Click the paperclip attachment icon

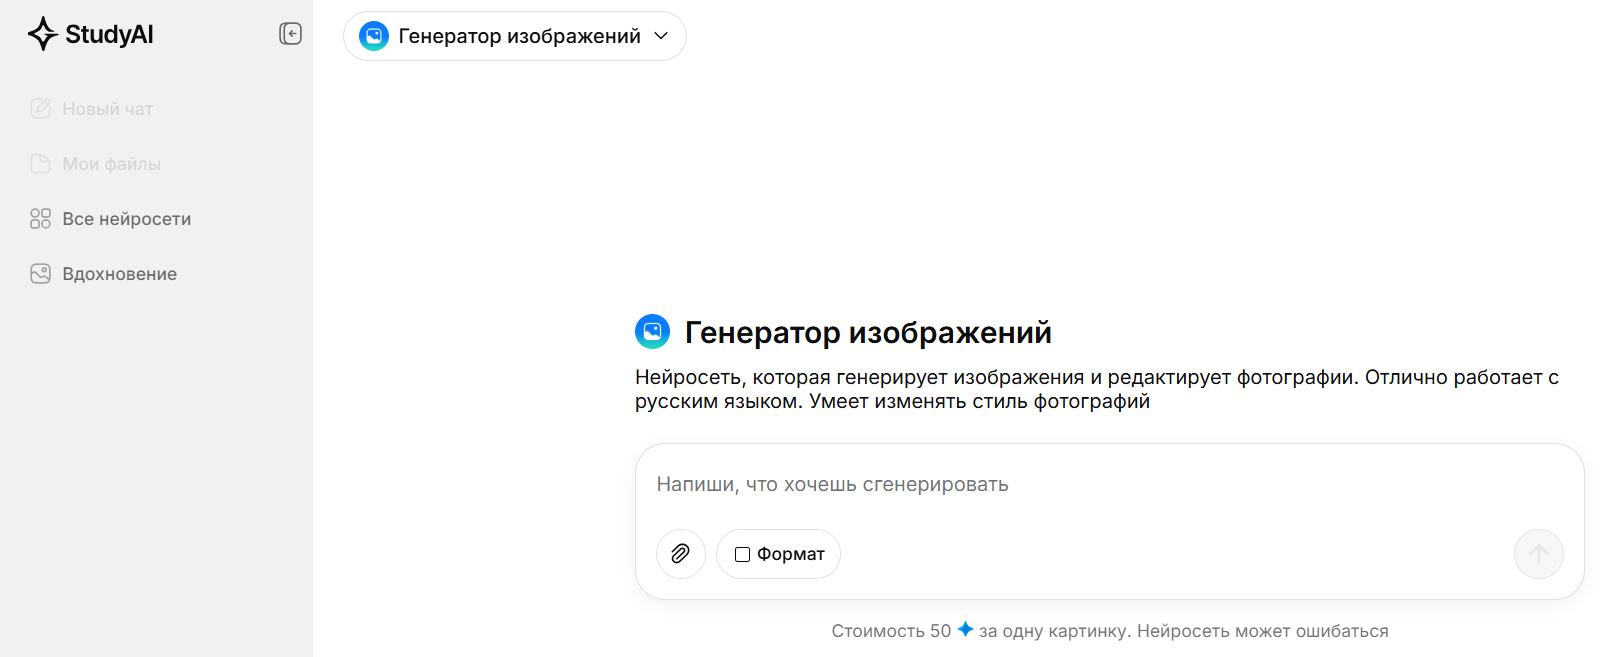coord(681,554)
